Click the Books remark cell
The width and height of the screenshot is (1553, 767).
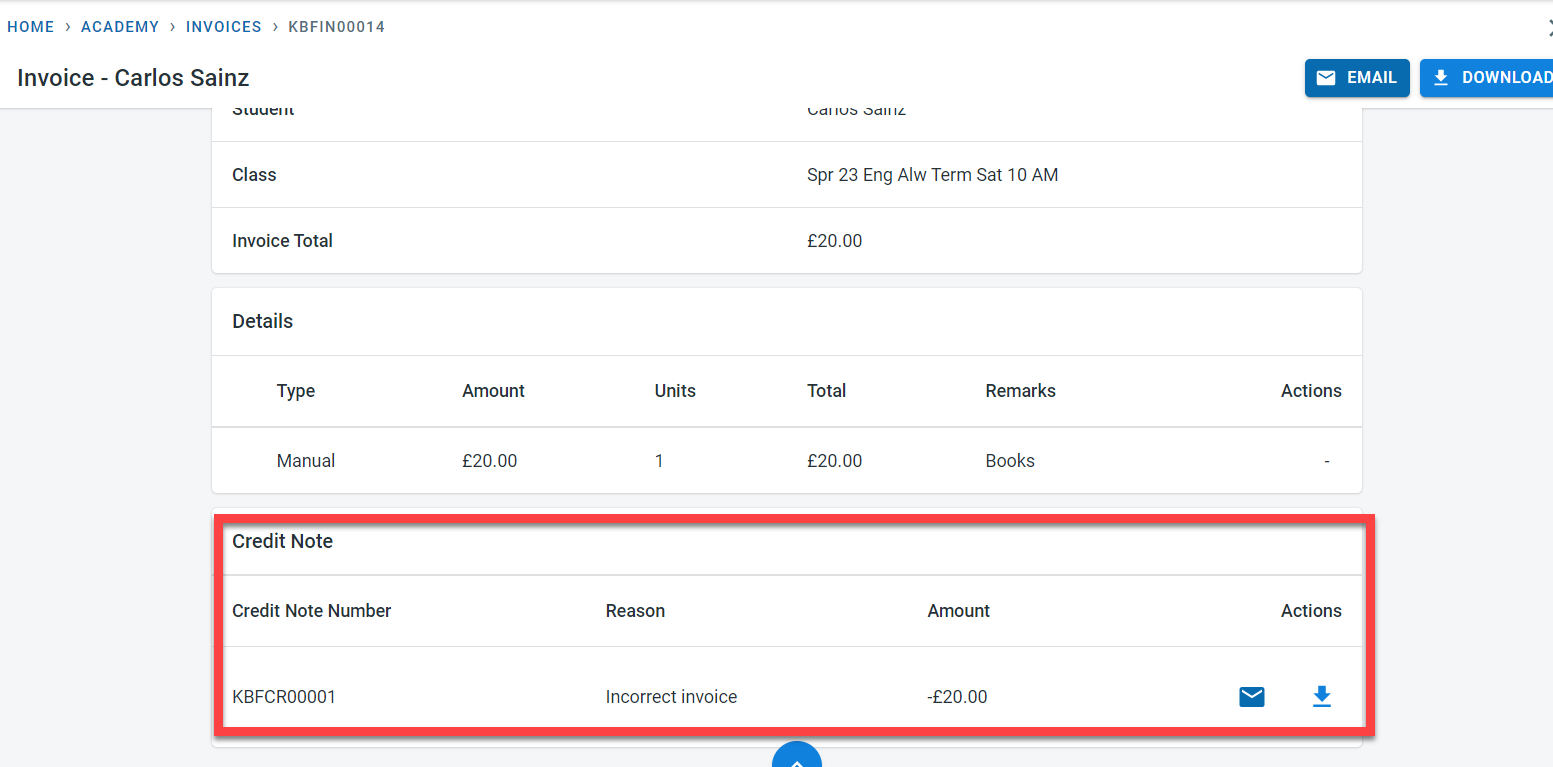[x=1010, y=461]
